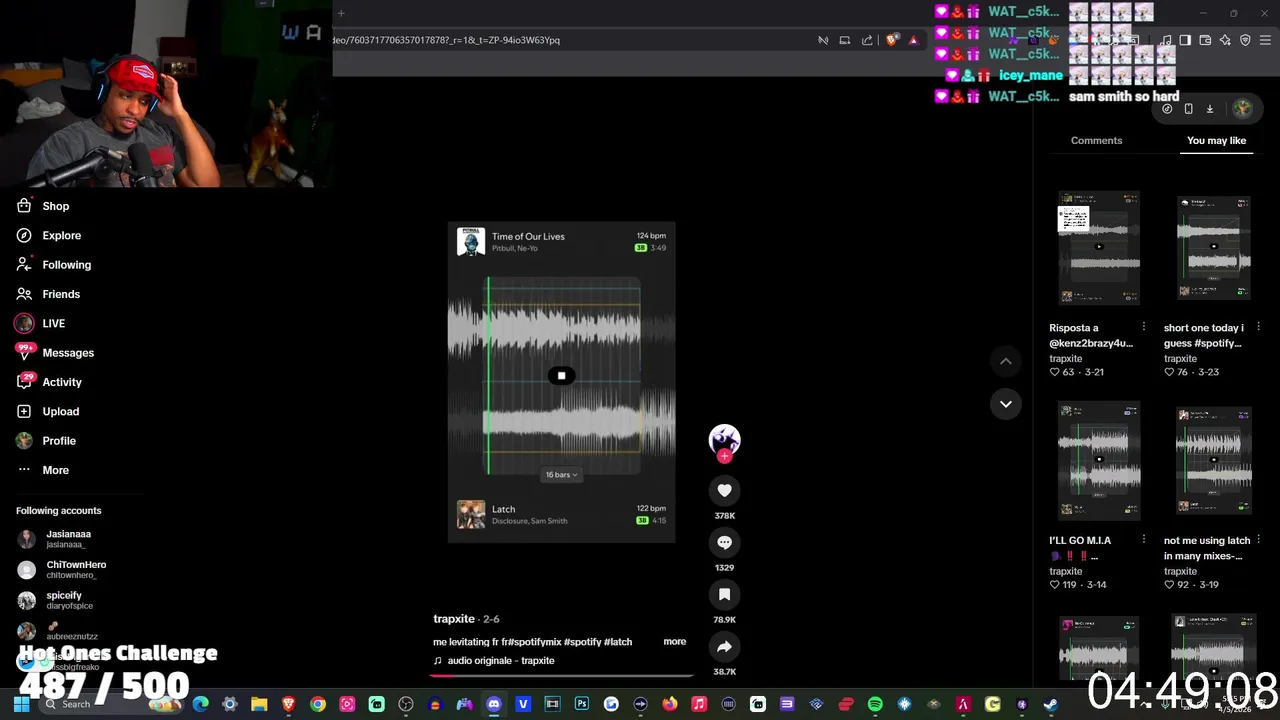Open the comments bubble showing 1329
The height and width of the screenshot is (720, 1280).
click(725, 542)
